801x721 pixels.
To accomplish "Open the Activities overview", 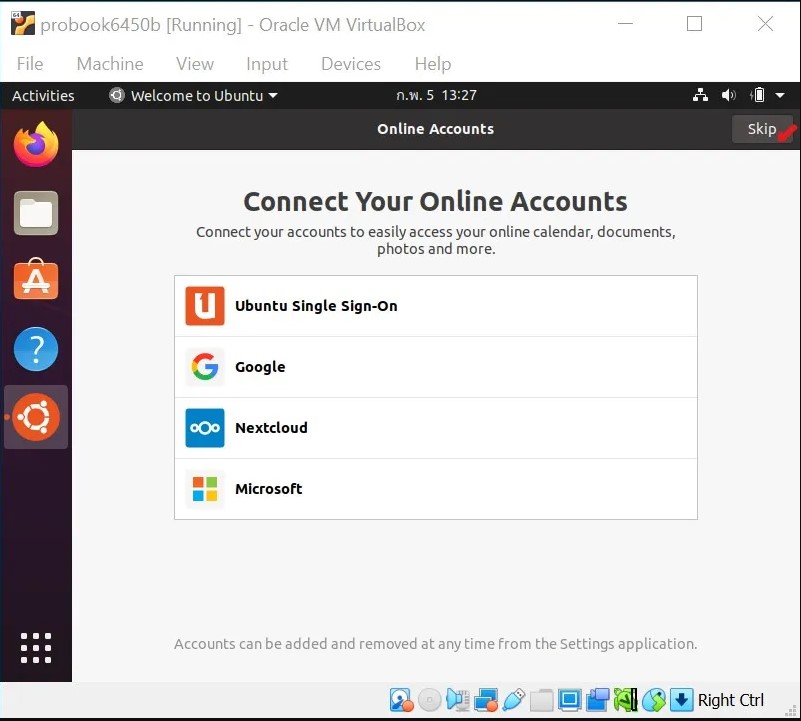I will click(x=43, y=95).
